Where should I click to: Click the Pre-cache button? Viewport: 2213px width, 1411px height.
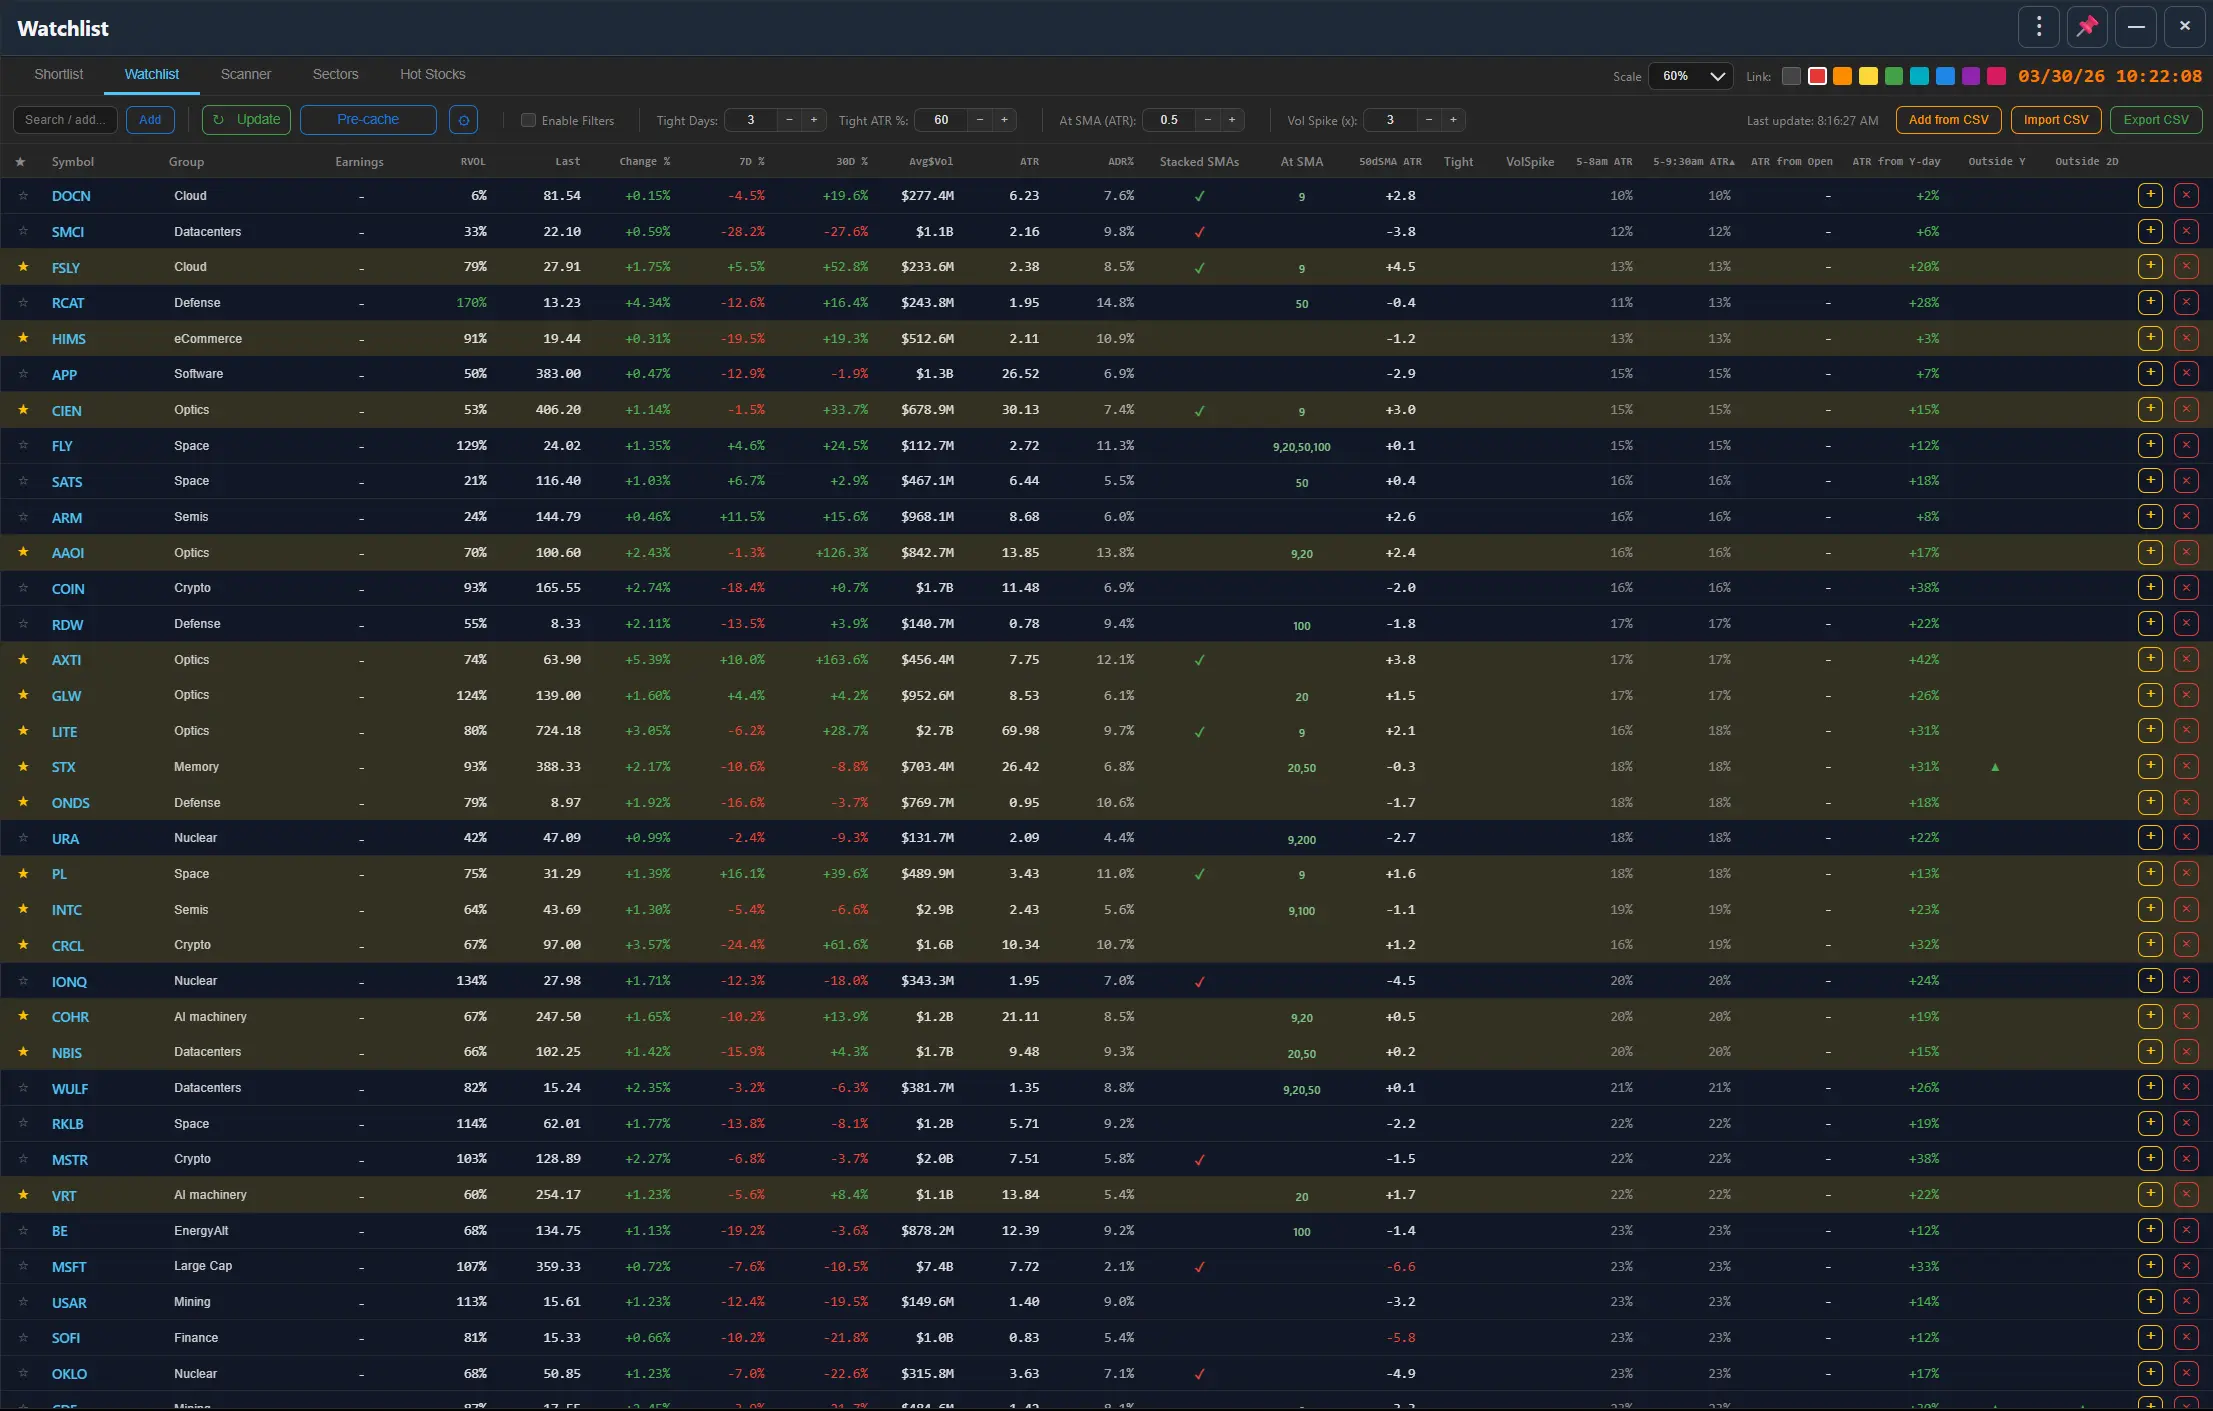tap(367, 119)
